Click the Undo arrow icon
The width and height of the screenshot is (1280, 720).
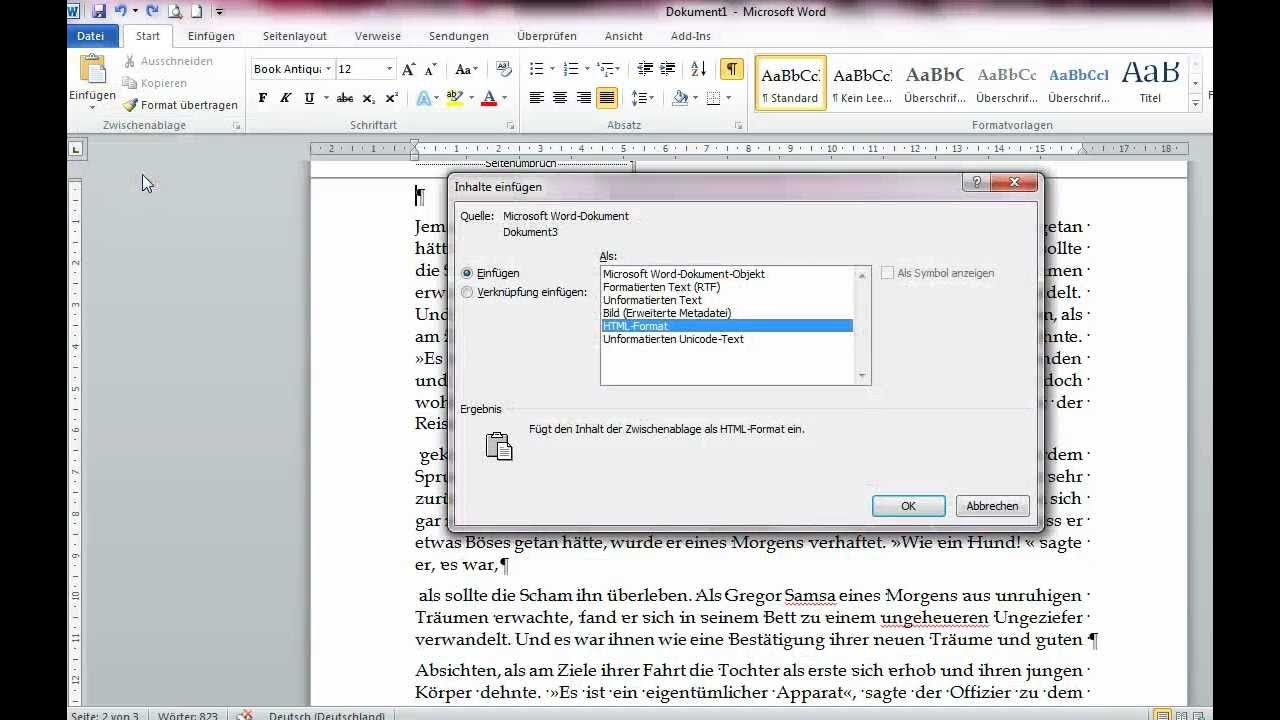click(x=121, y=12)
